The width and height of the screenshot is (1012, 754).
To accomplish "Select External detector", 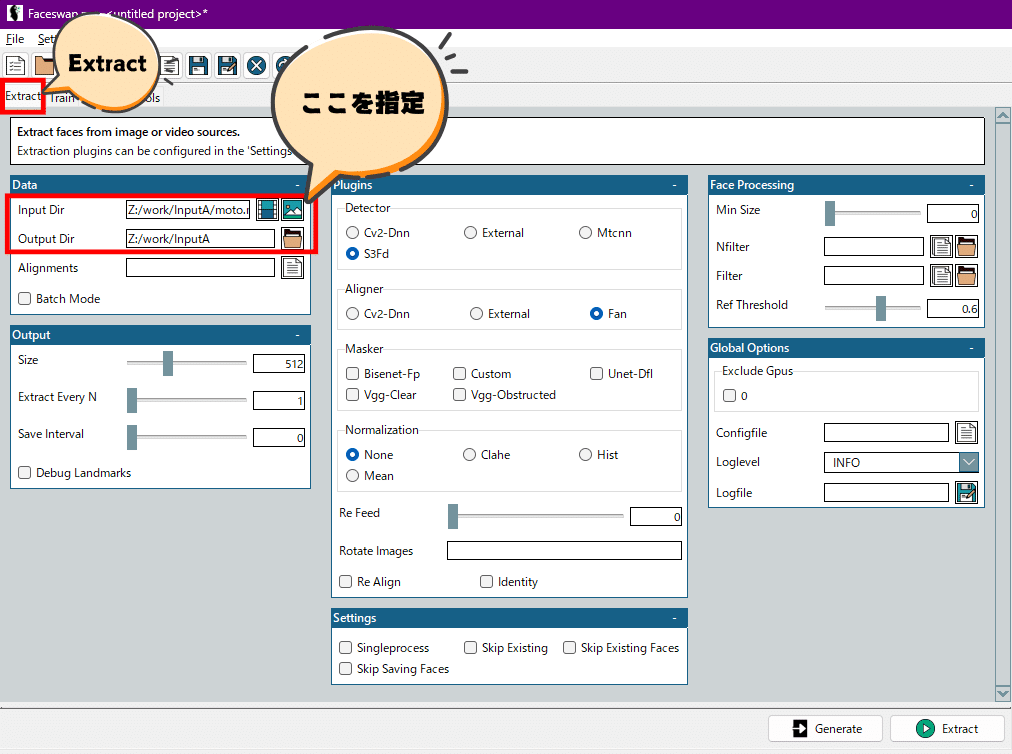I will [471, 232].
